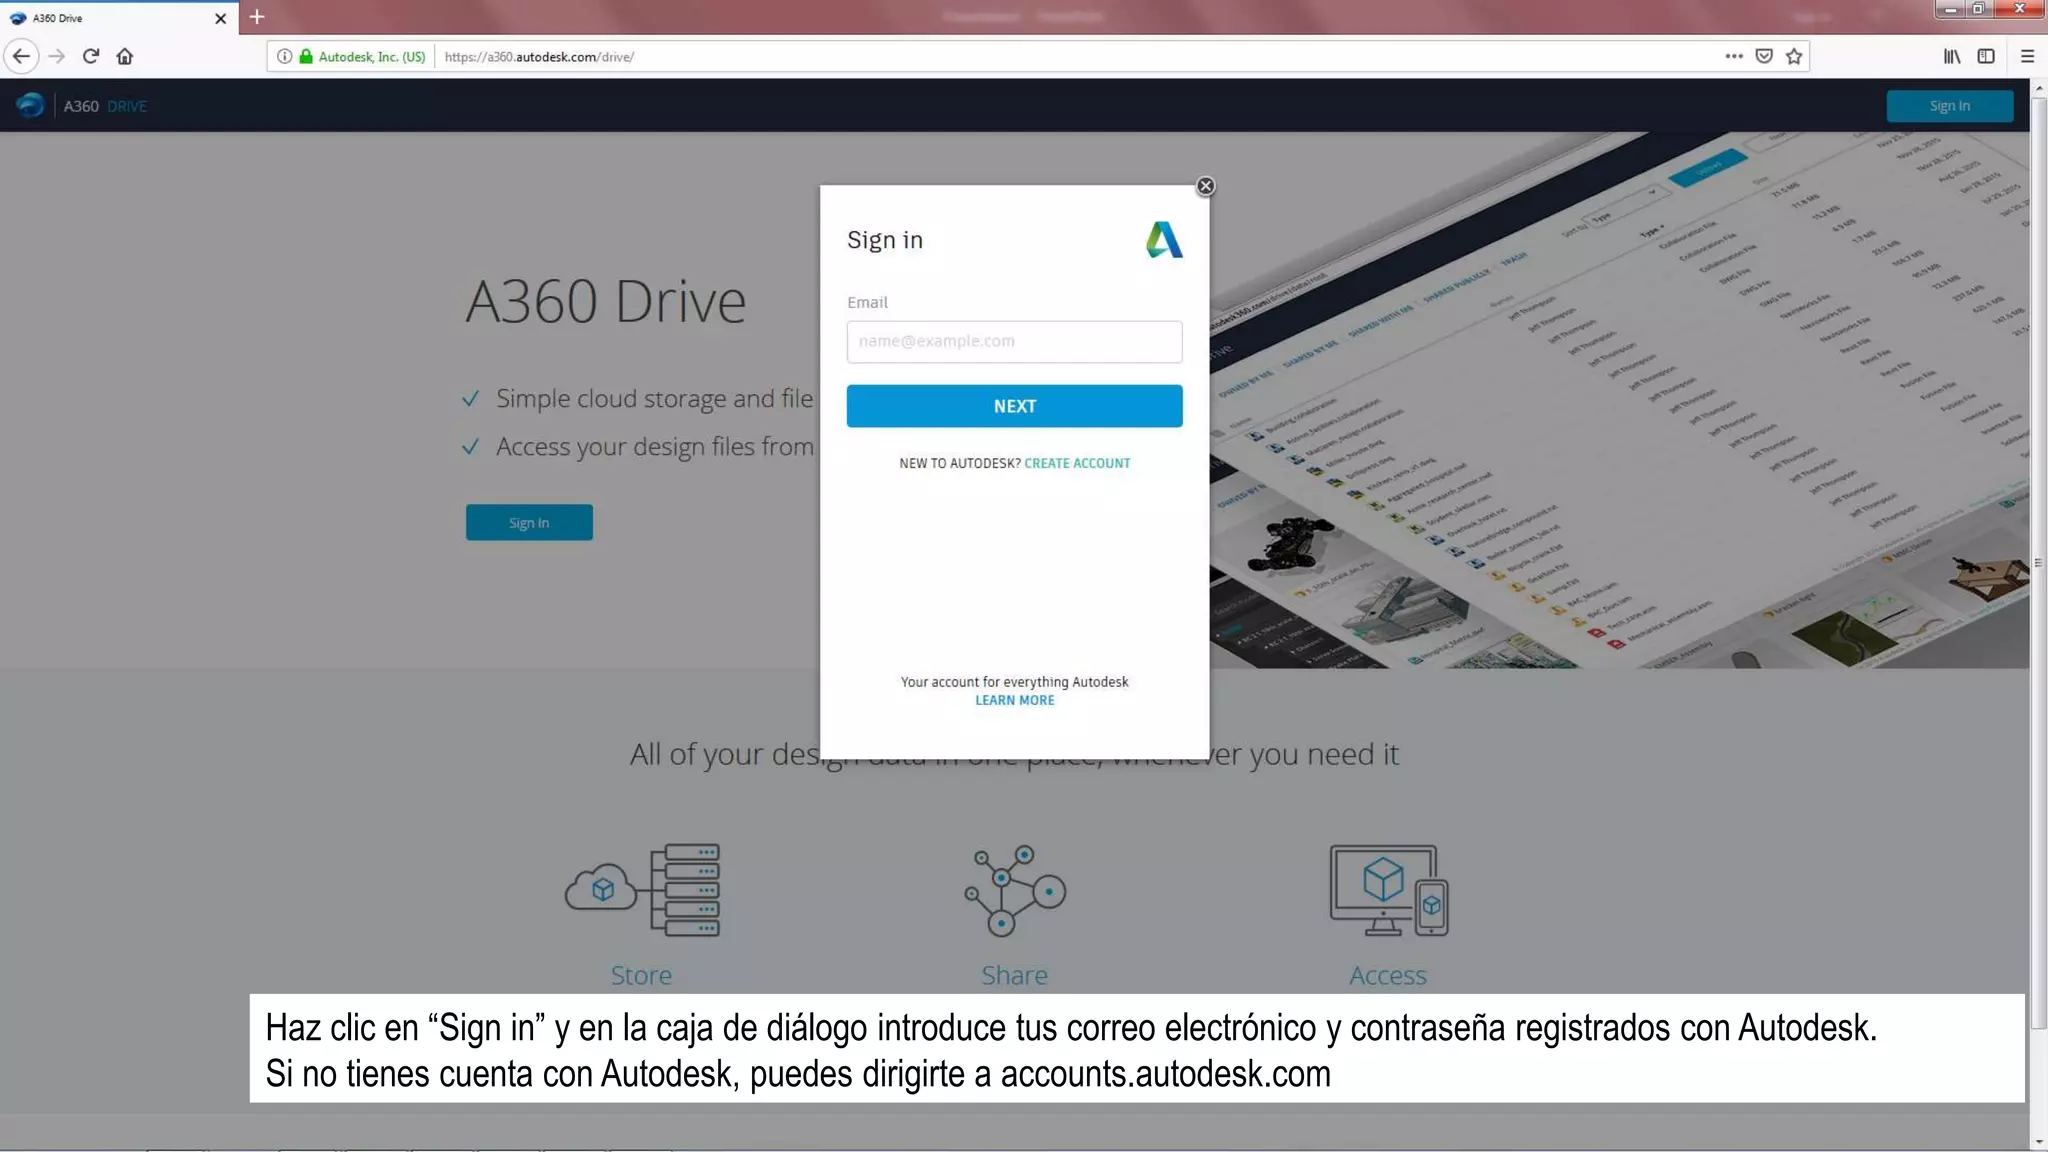Open the CREATE ACCOUNT link
Image resolution: width=2048 pixels, height=1152 pixels.
coord(1077,463)
